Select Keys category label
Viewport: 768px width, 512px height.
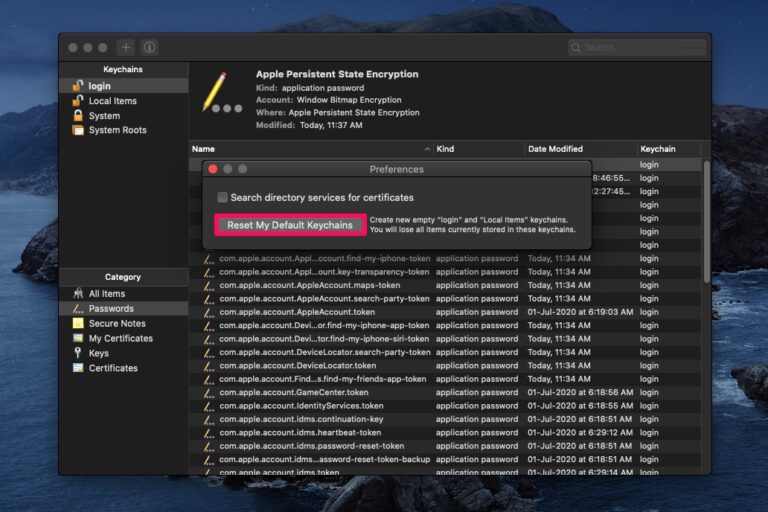point(98,353)
